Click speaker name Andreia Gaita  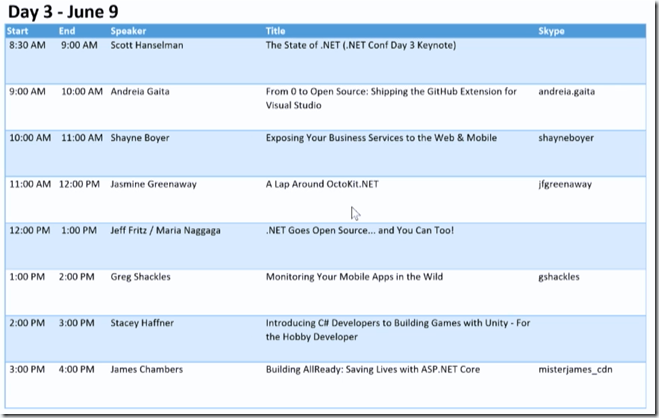(140, 92)
